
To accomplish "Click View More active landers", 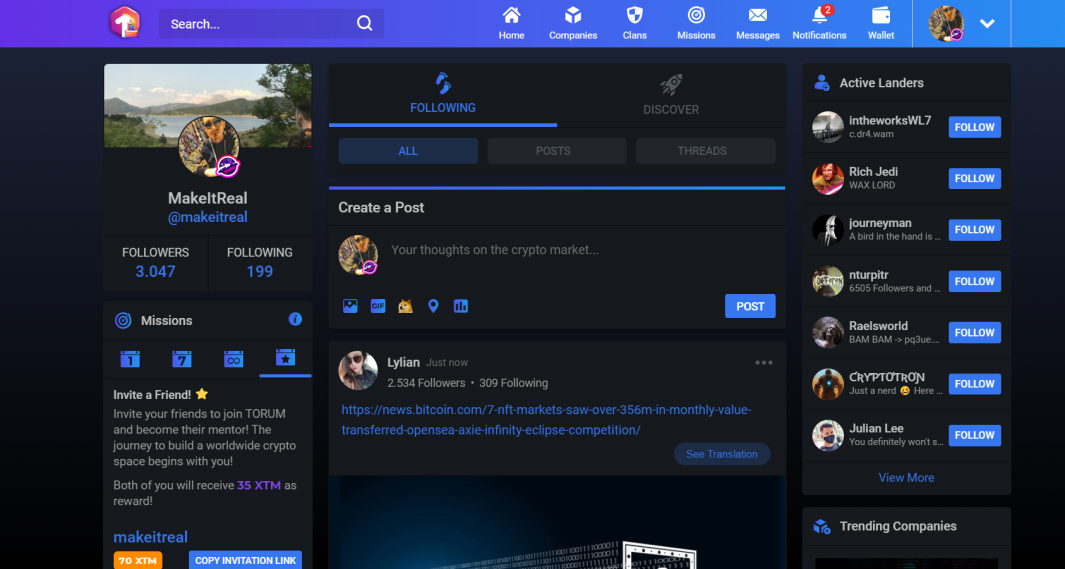I will coord(906,477).
